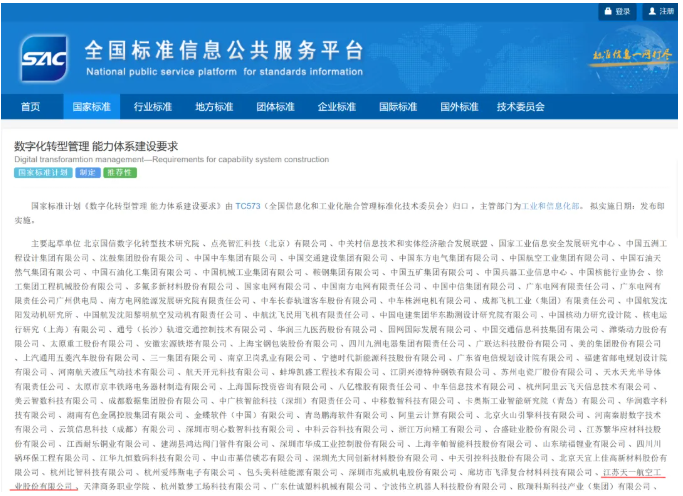Image resolution: width=683 pixels, height=496 pixels.
Task: Go to 行业标准 tab
Action: [x=153, y=107]
